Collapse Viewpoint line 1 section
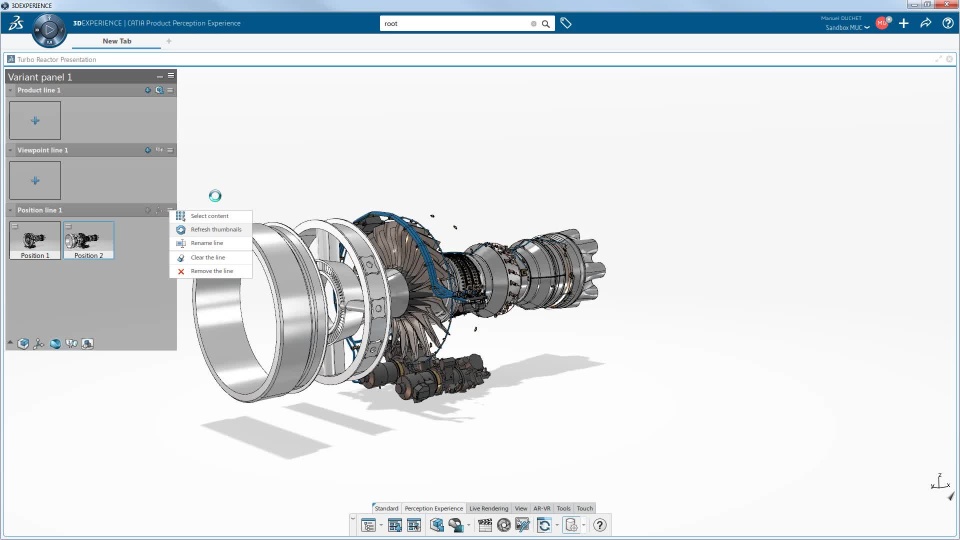Screen dimensions: 960x540 (x=10, y=150)
